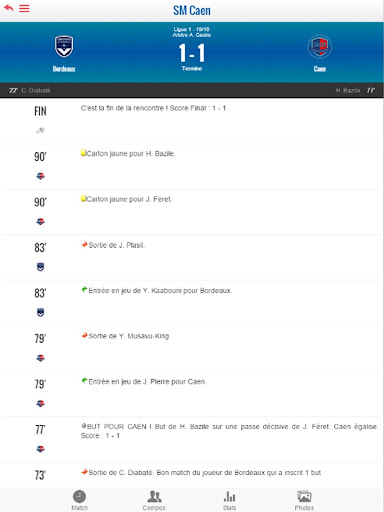384x512 pixels.
Task: Tap red exit arrow for J. Plasil
Action: [x=84, y=244]
